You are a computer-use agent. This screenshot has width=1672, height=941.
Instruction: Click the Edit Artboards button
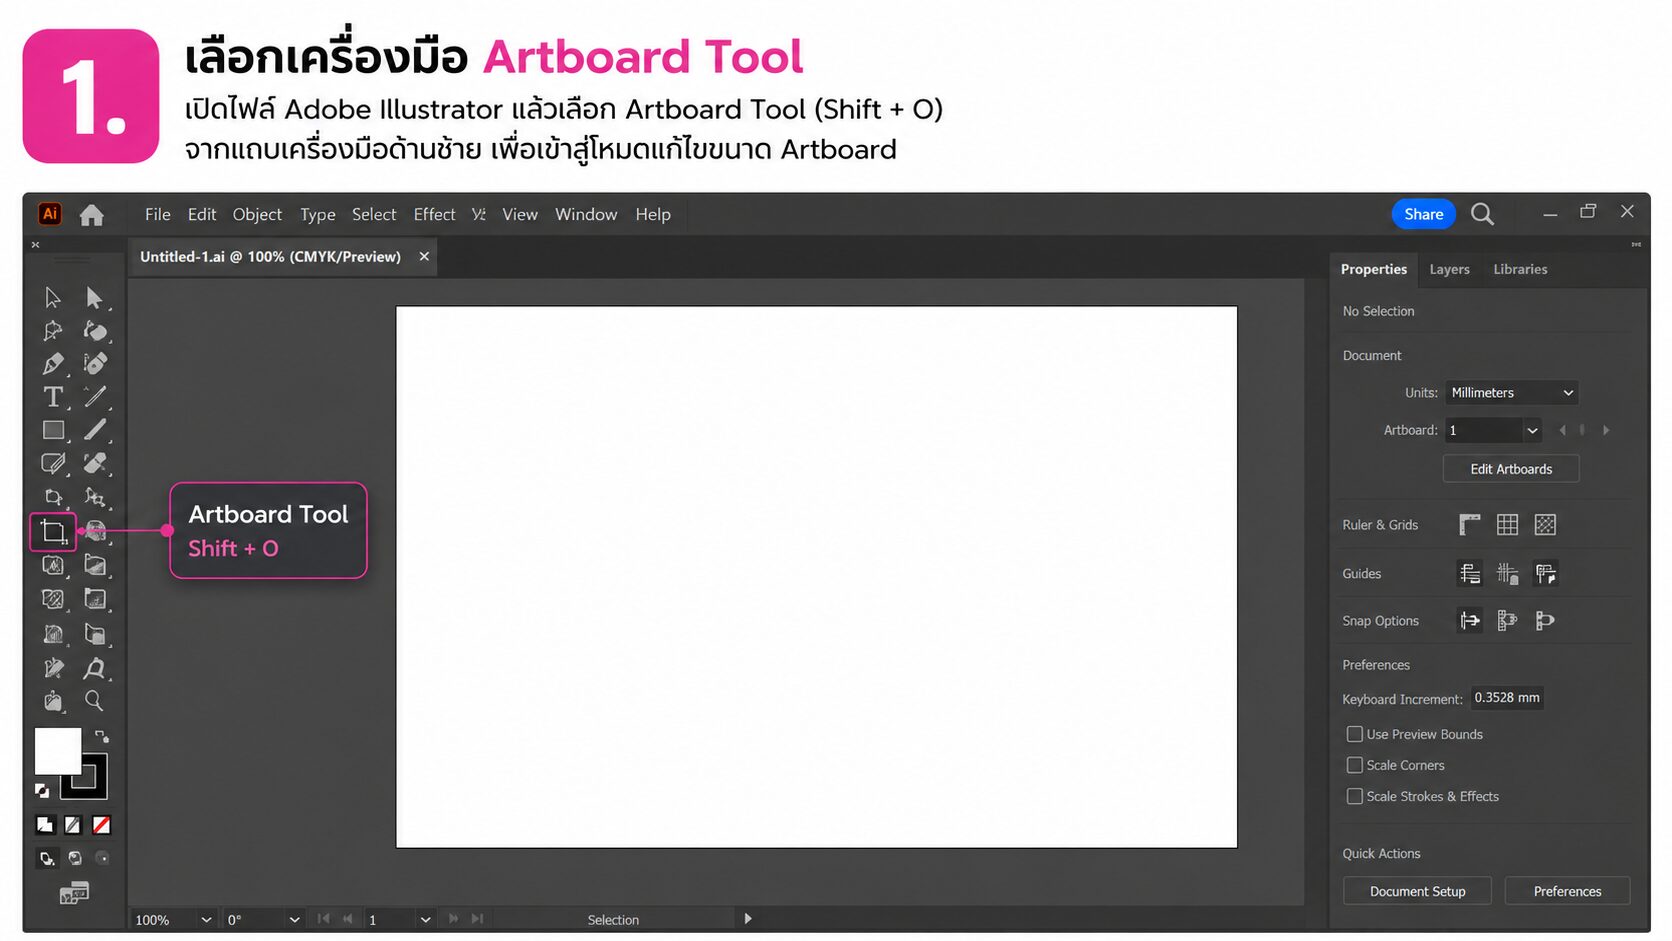click(1511, 469)
